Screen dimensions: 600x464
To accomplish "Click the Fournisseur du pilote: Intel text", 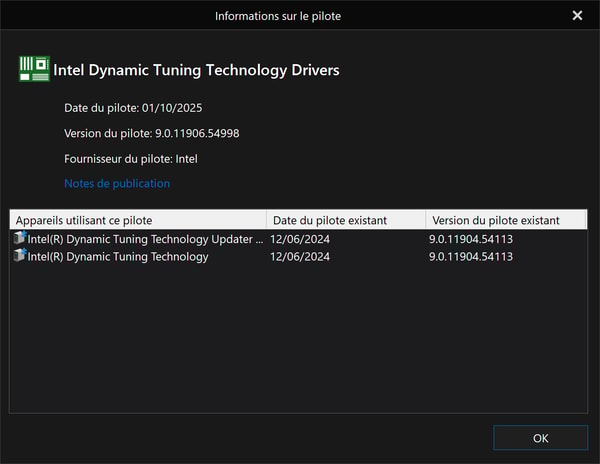I will tap(131, 159).
